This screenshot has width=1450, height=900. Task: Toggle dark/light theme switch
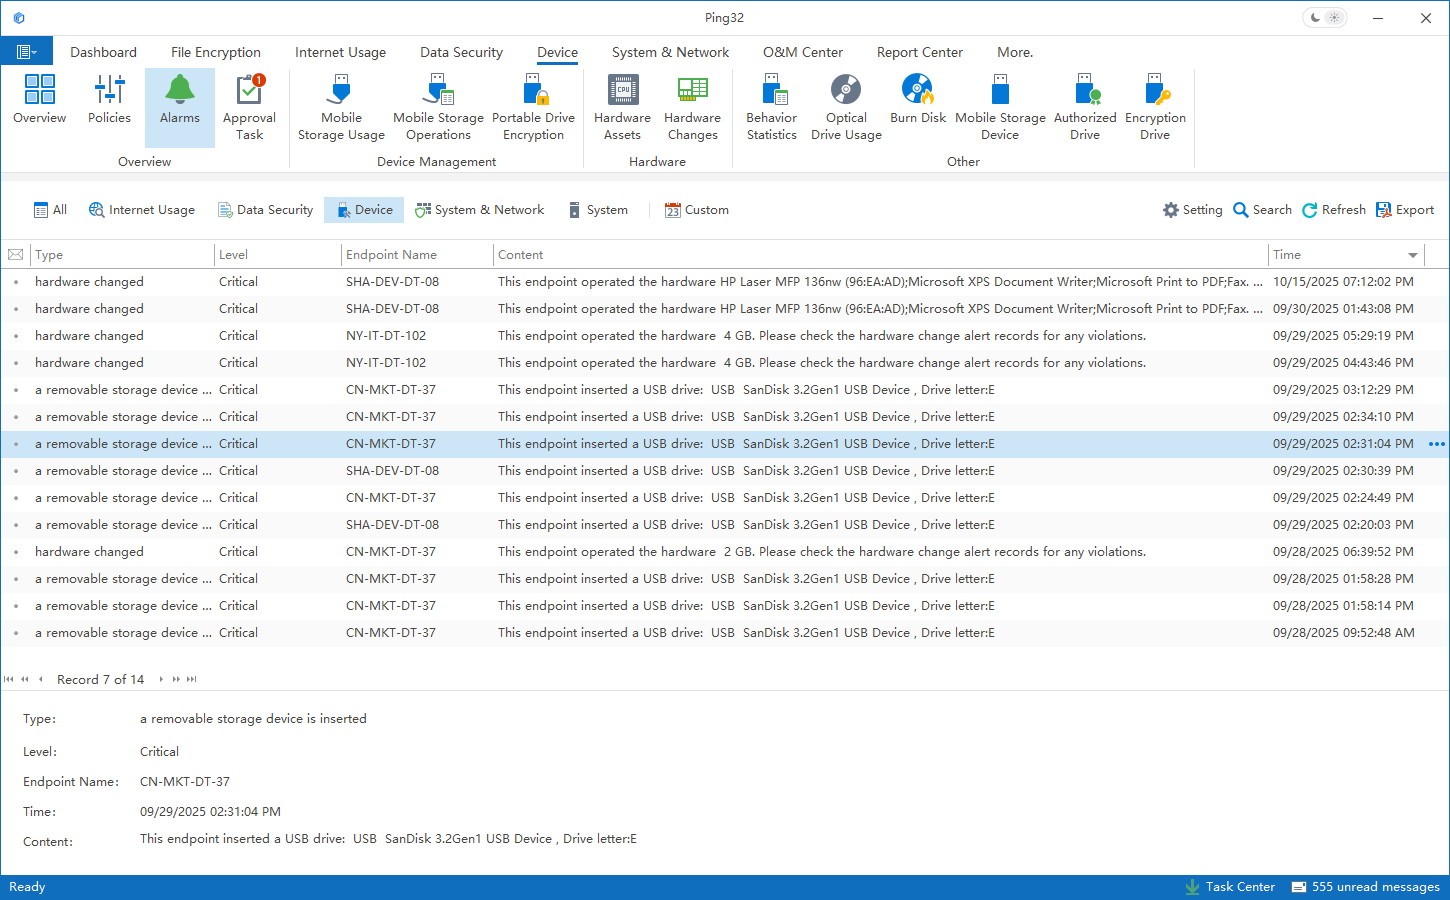pos(1325,18)
